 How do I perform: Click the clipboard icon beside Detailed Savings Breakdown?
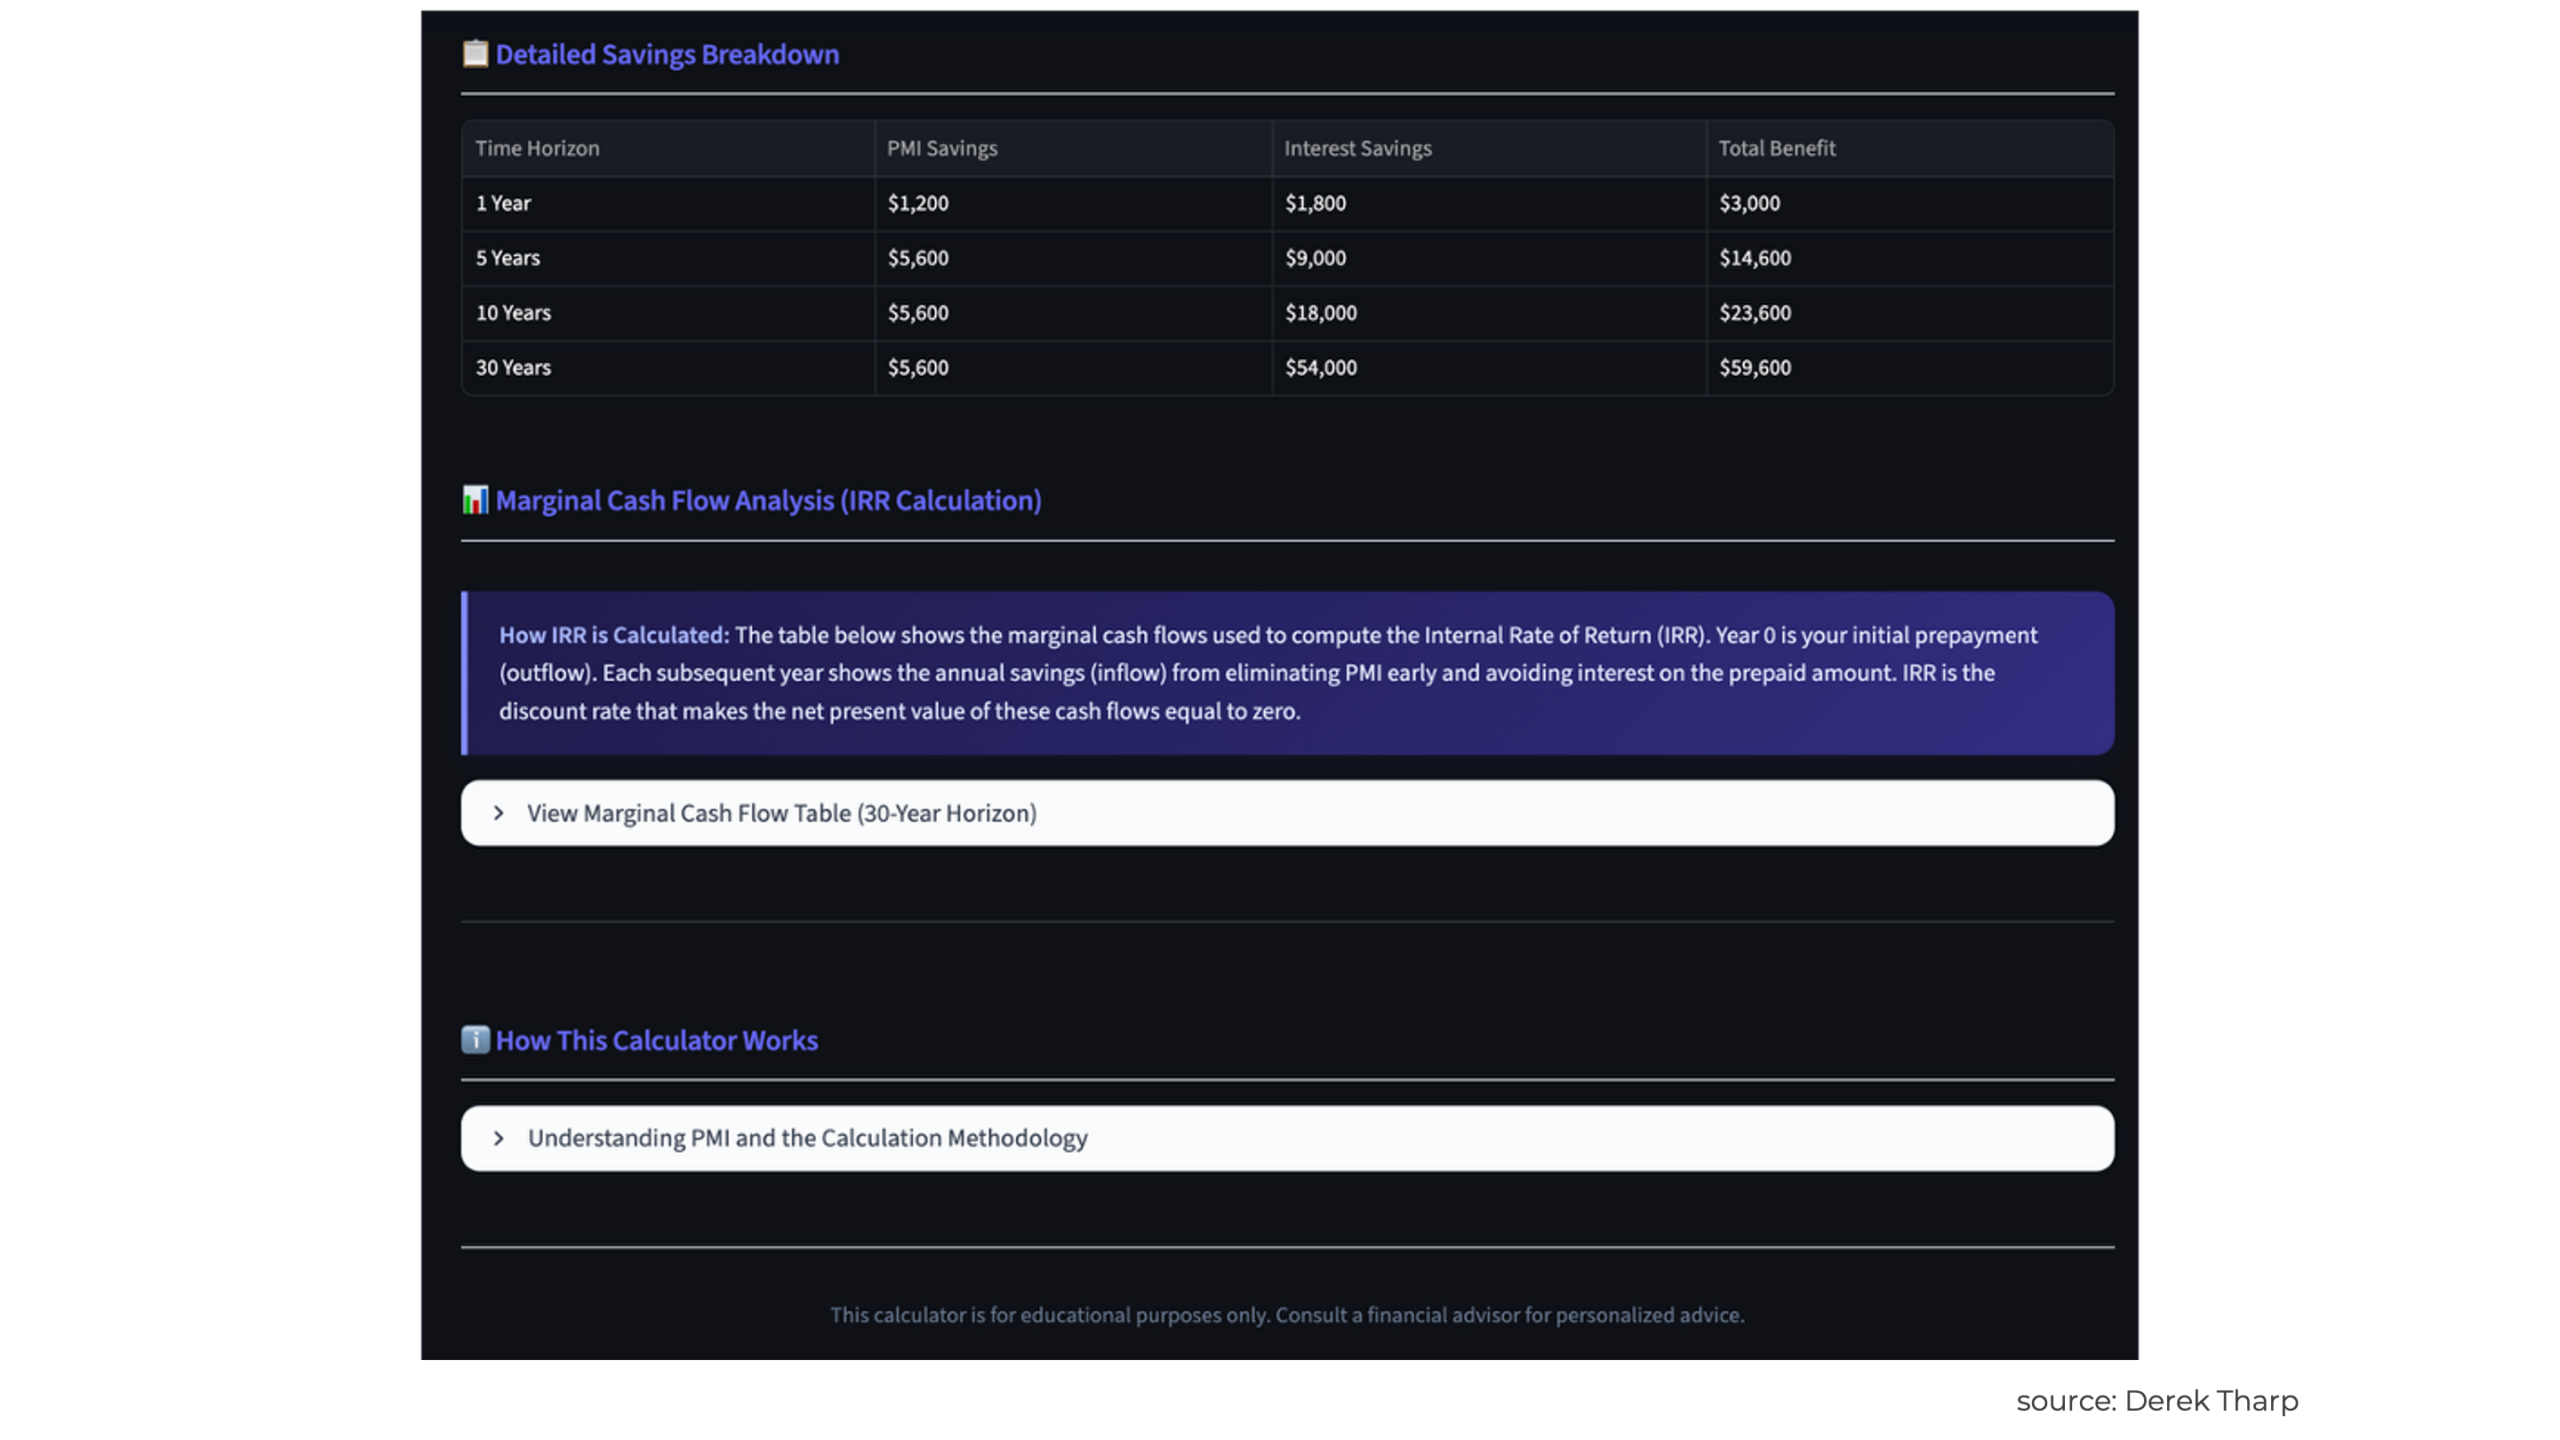coord(475,54)
